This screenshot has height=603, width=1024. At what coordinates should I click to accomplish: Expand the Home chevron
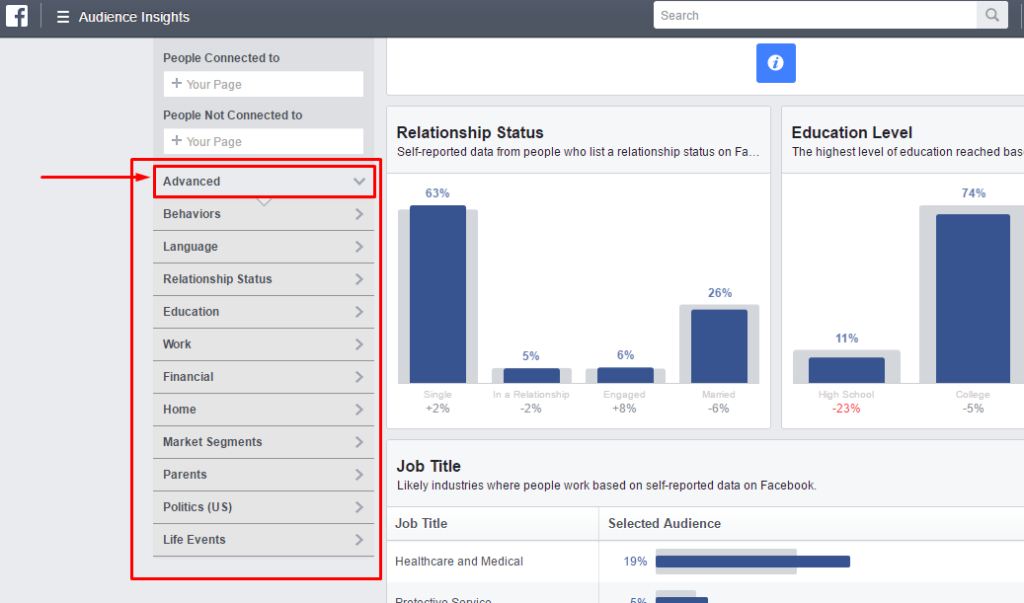(x=359, y=410)
